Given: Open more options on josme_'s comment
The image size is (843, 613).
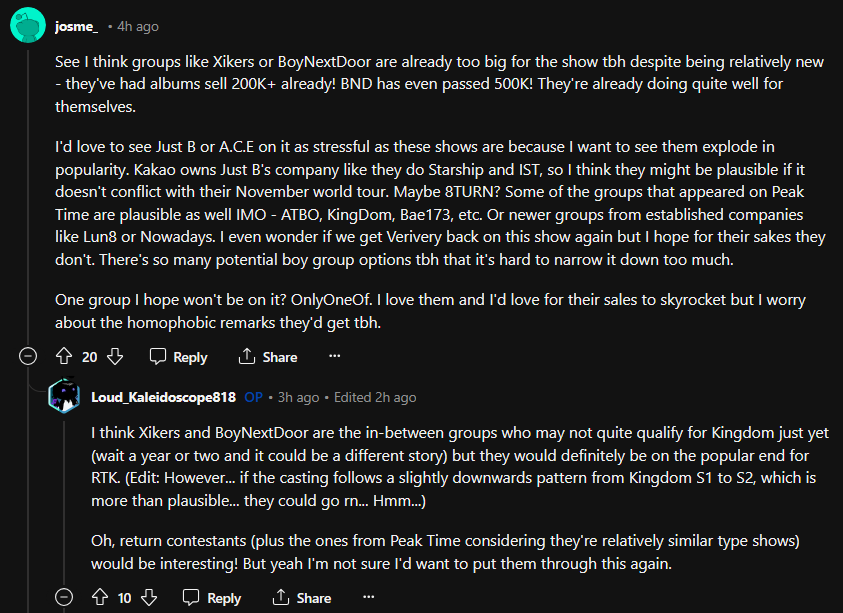Looking at the screenshot, I should 335,356.
